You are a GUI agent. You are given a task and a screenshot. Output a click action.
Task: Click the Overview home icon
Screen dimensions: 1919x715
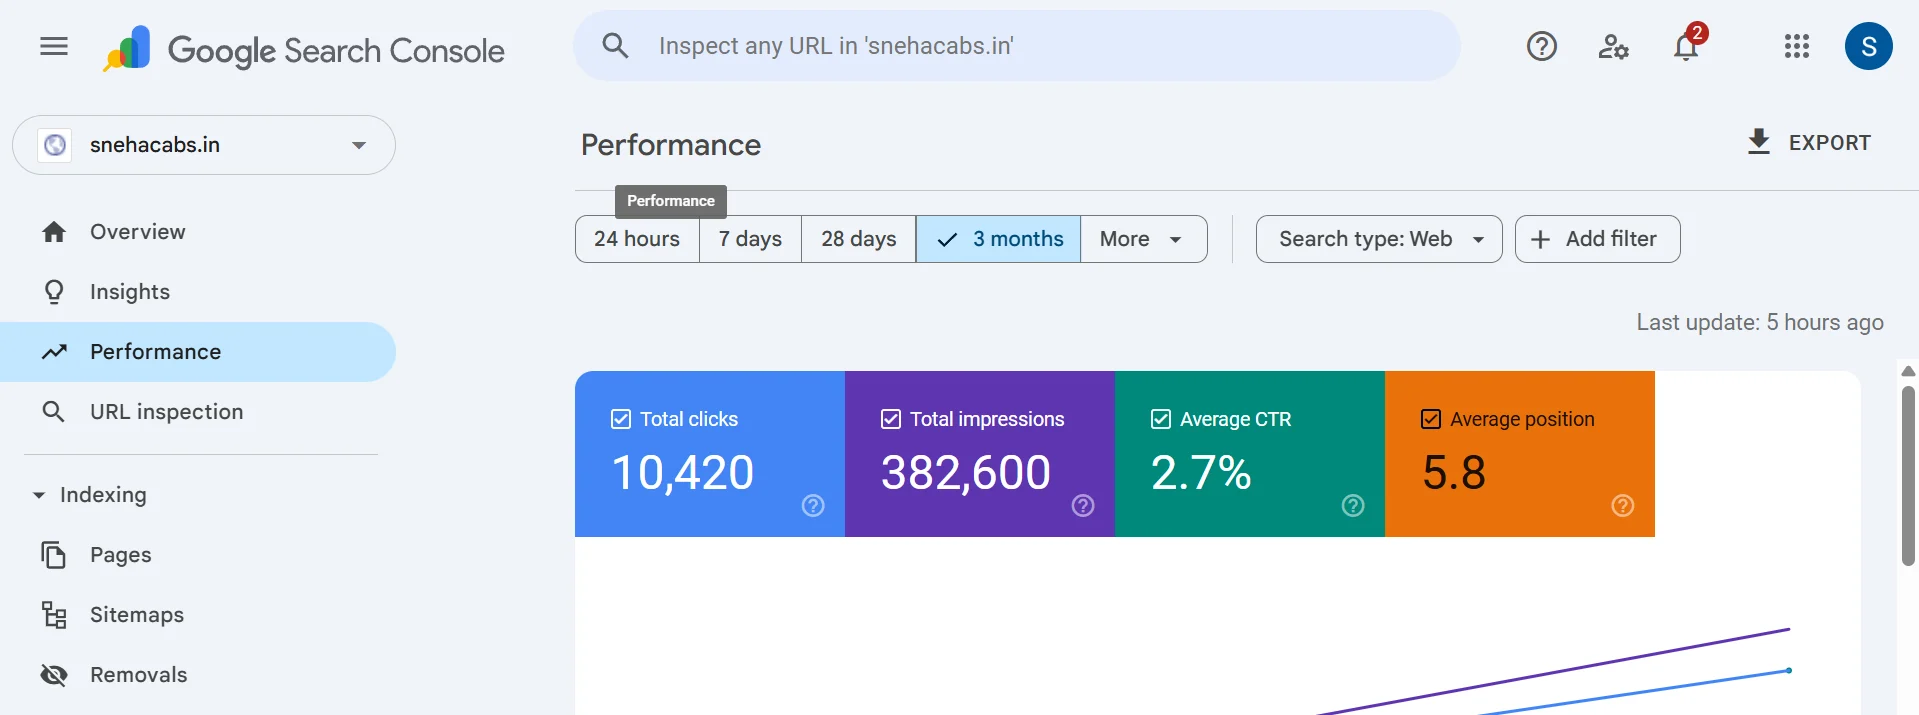click(54, 232)
